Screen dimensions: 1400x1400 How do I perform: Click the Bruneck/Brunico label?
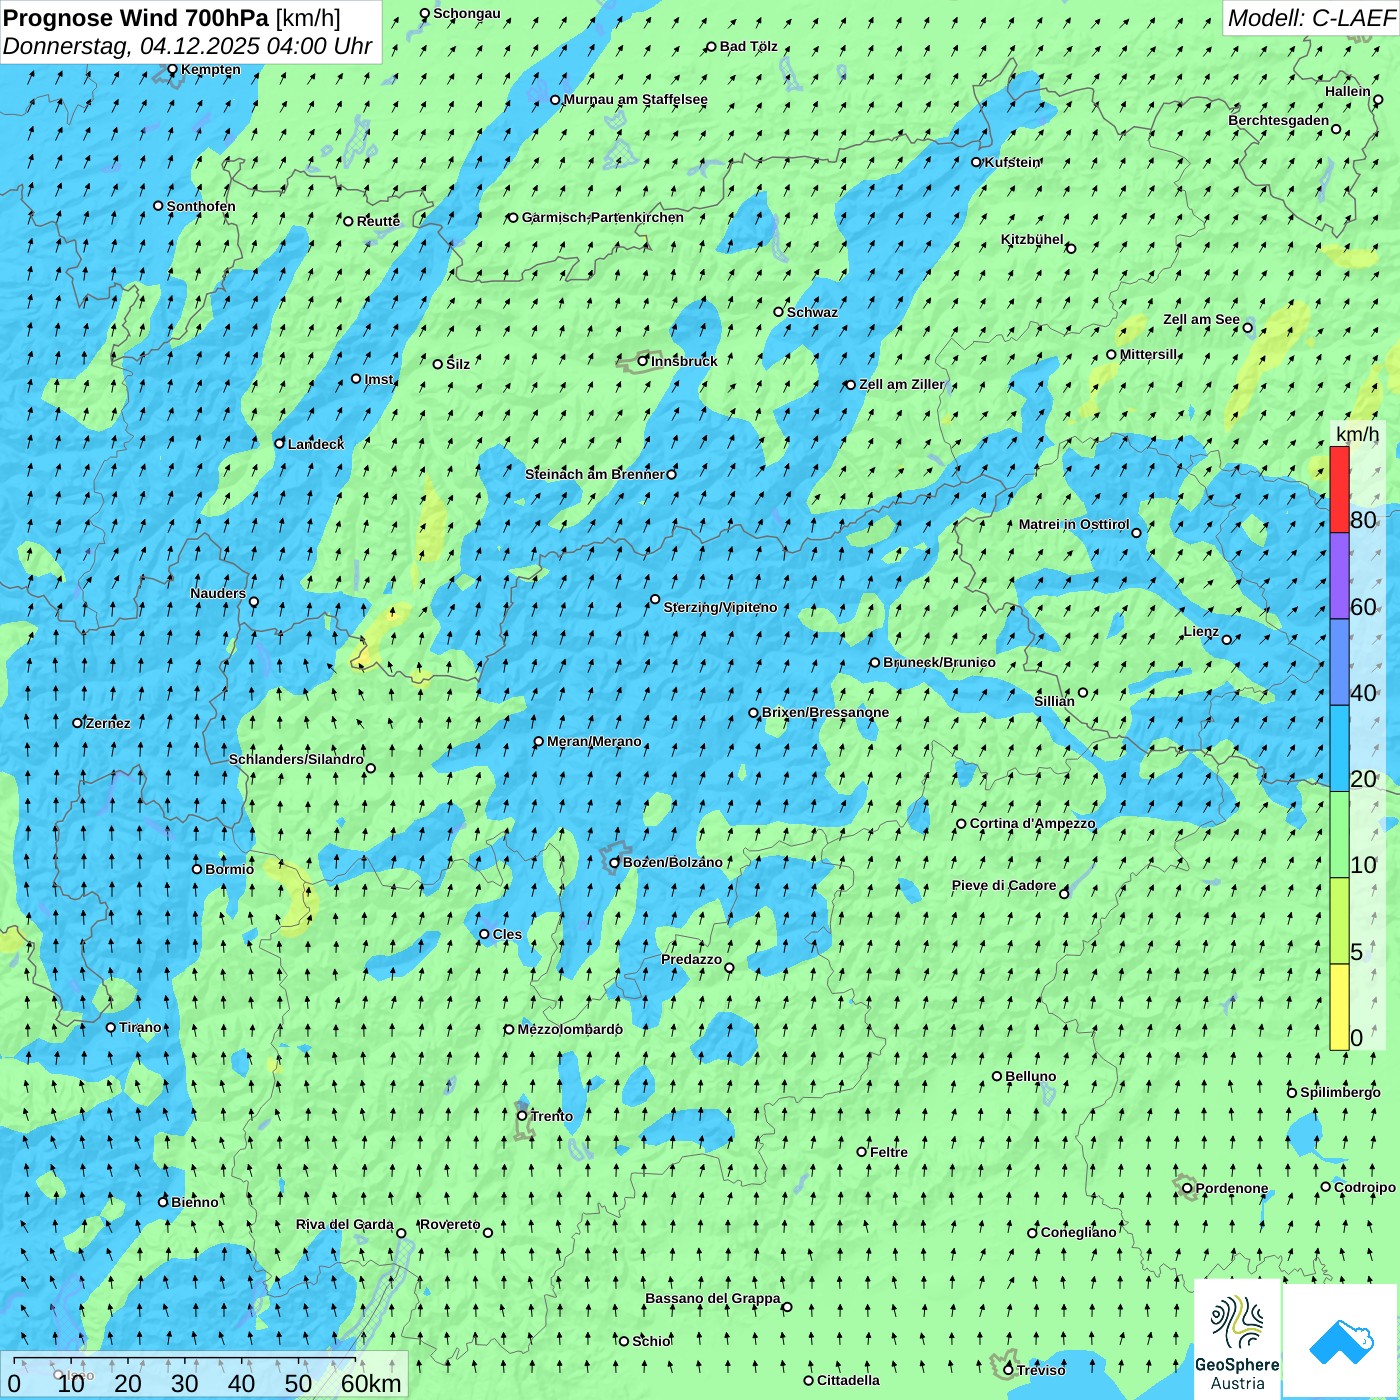[939, 662]
